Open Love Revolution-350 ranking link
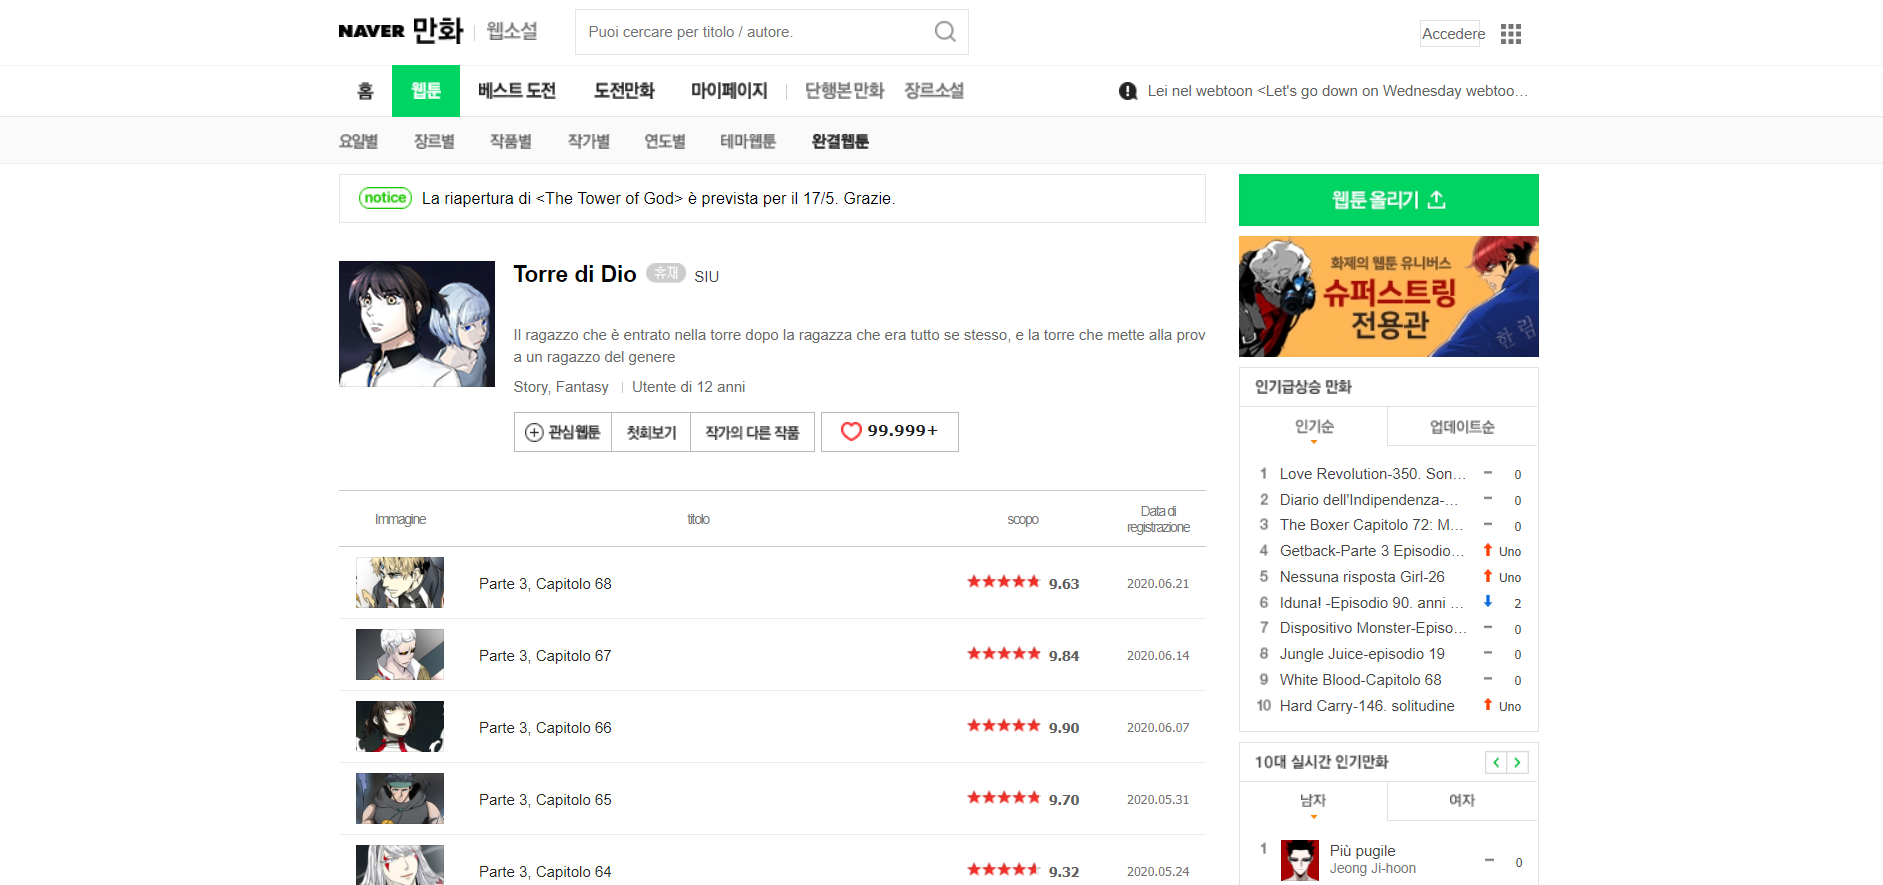 pos(1373,474)
